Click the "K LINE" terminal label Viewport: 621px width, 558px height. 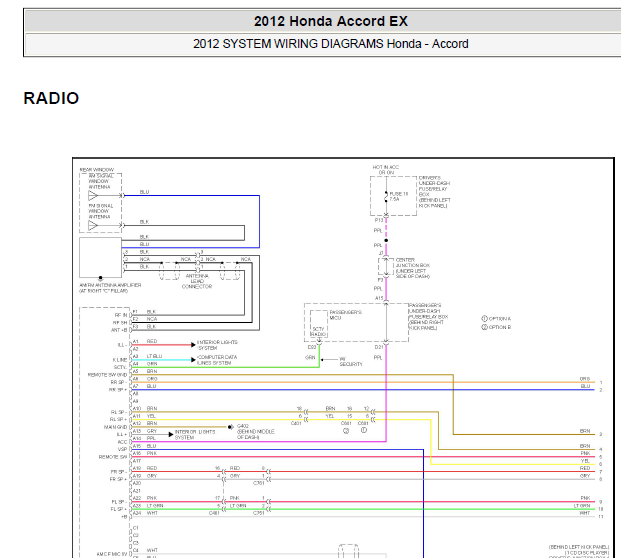click(x=120, y=360)
